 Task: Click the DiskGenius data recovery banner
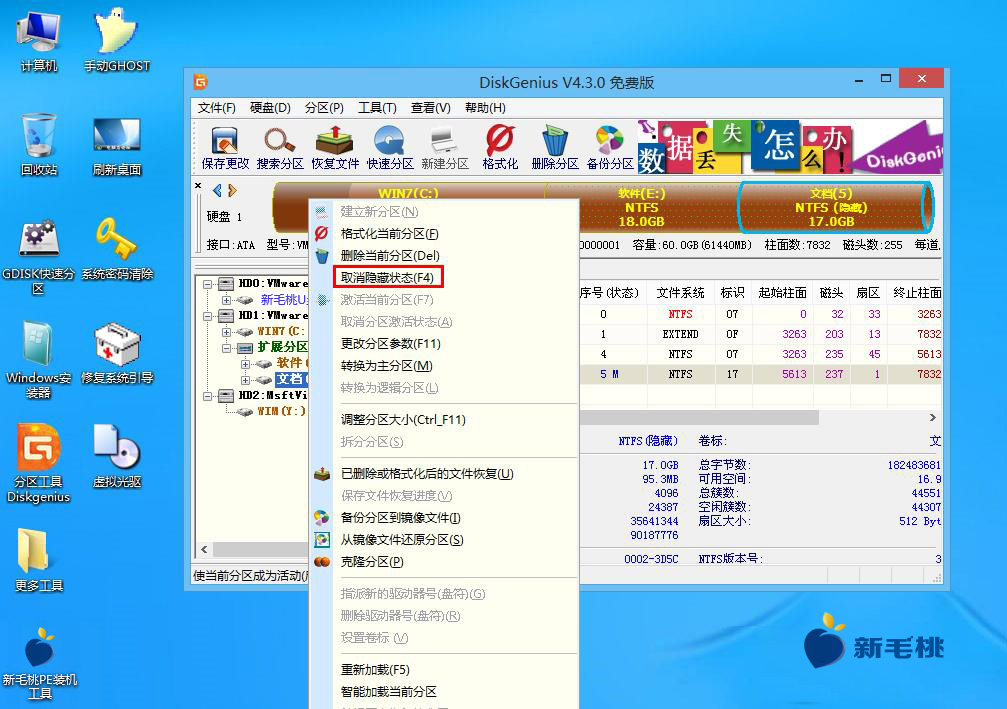coord(789,147)
